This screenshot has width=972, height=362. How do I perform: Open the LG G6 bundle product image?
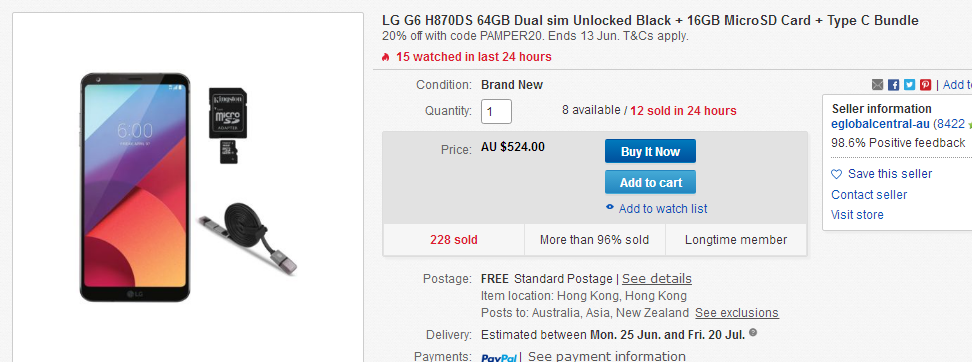click(x=188, y=187)
